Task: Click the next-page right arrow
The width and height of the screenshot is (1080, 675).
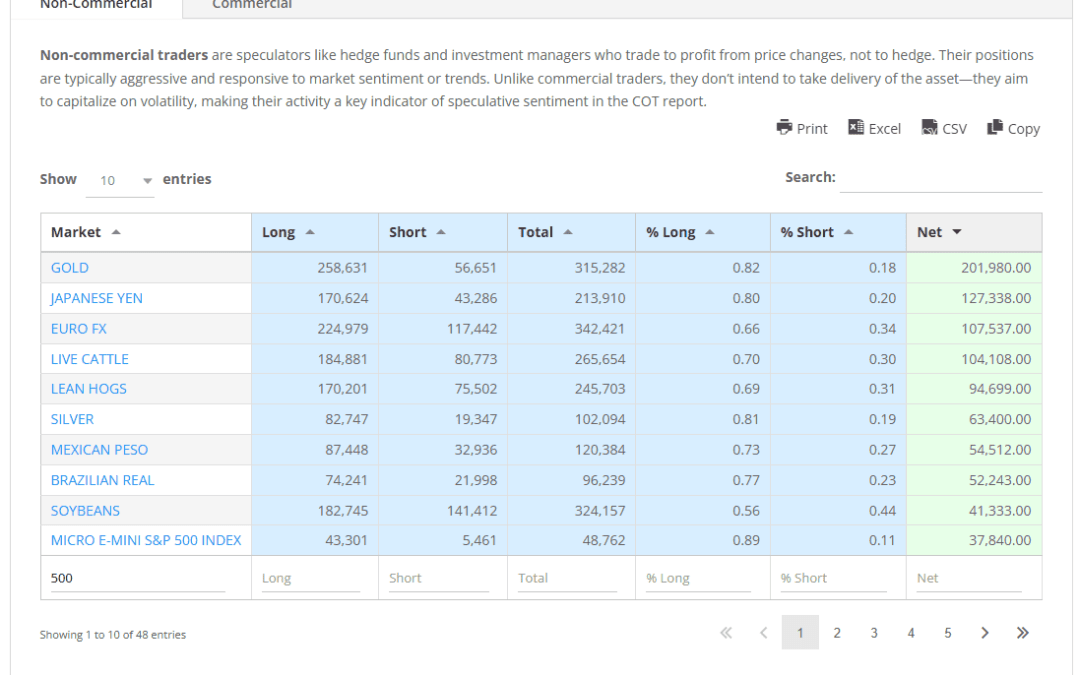Action: click(985, 632)
